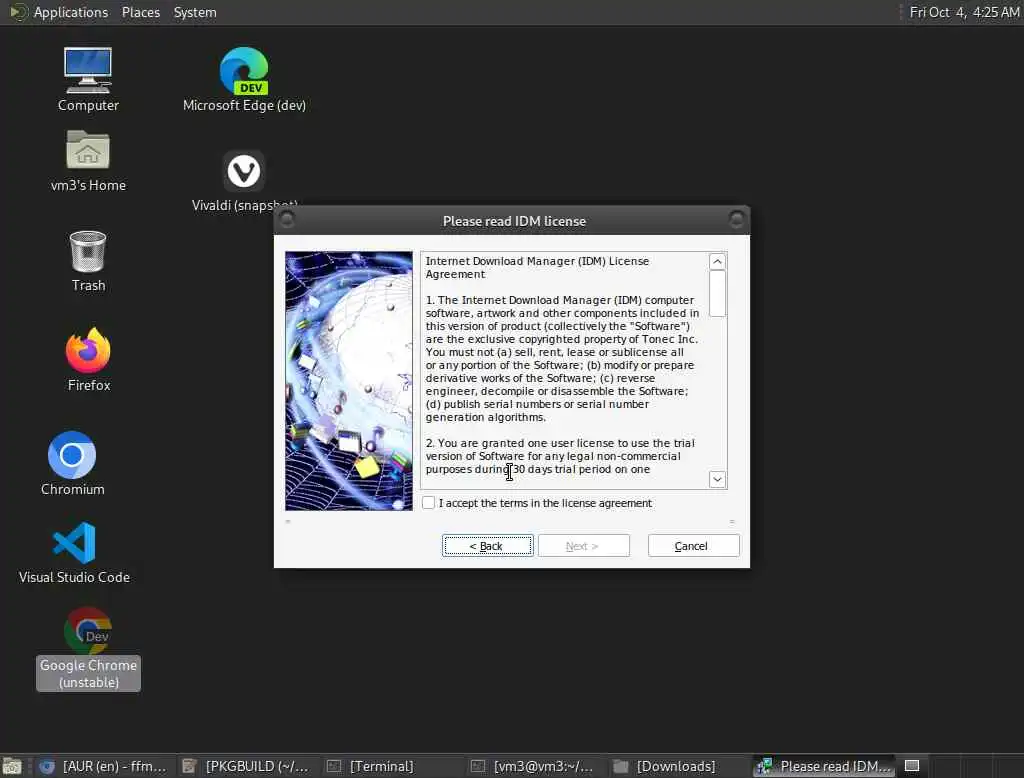This screenshot has width=1024, height=778.
Task: Open vm3's Home folder icon
Action: coord(88,161)
